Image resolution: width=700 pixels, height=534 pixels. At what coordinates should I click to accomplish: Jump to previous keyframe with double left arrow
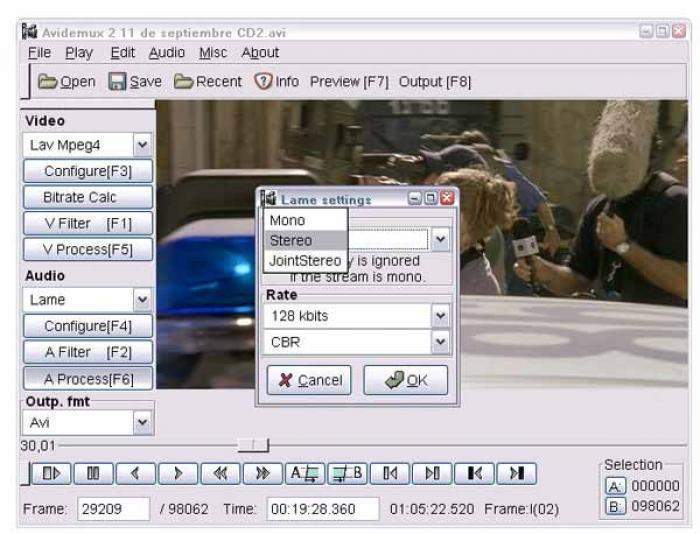pos(220,473)
